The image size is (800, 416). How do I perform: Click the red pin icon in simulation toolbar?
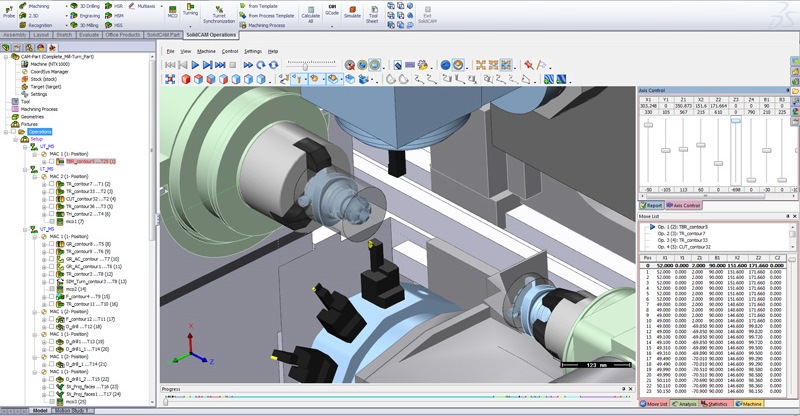click(x=529, y=65)
